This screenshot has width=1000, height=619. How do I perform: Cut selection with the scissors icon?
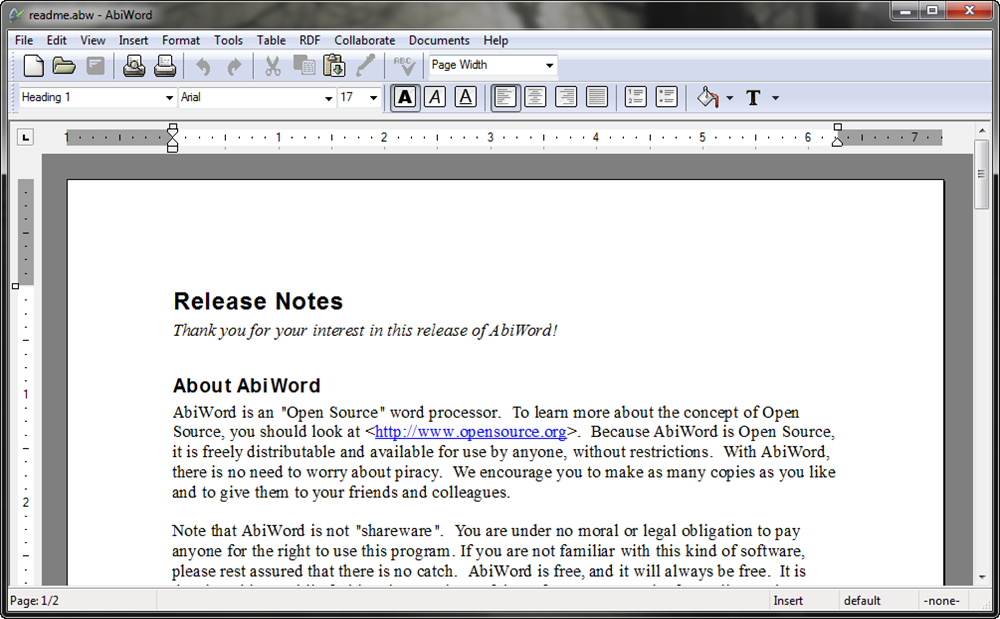point(273,66)
